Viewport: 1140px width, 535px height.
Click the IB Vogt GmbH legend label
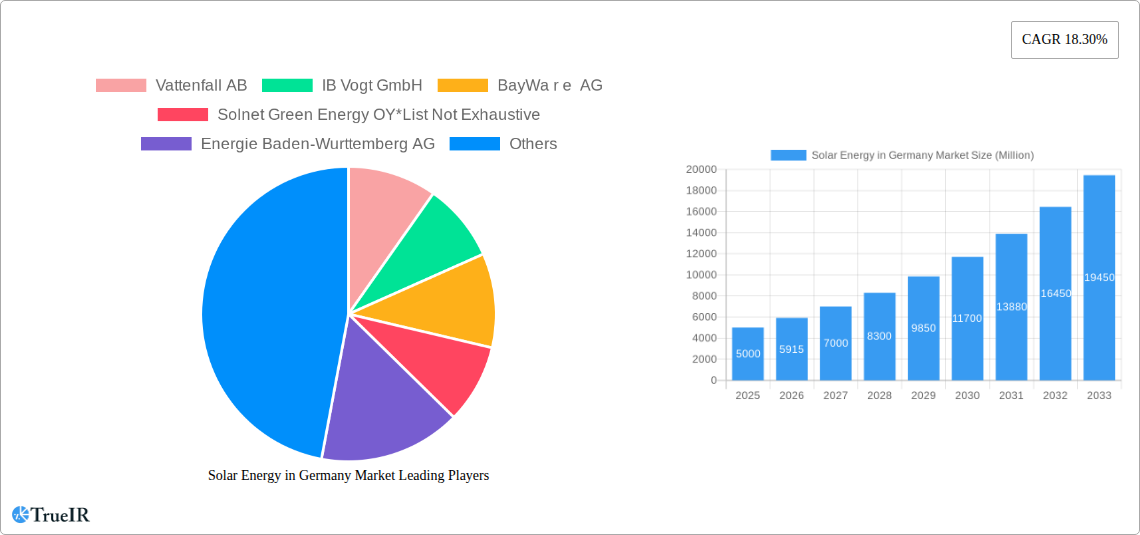pos(372,85)
